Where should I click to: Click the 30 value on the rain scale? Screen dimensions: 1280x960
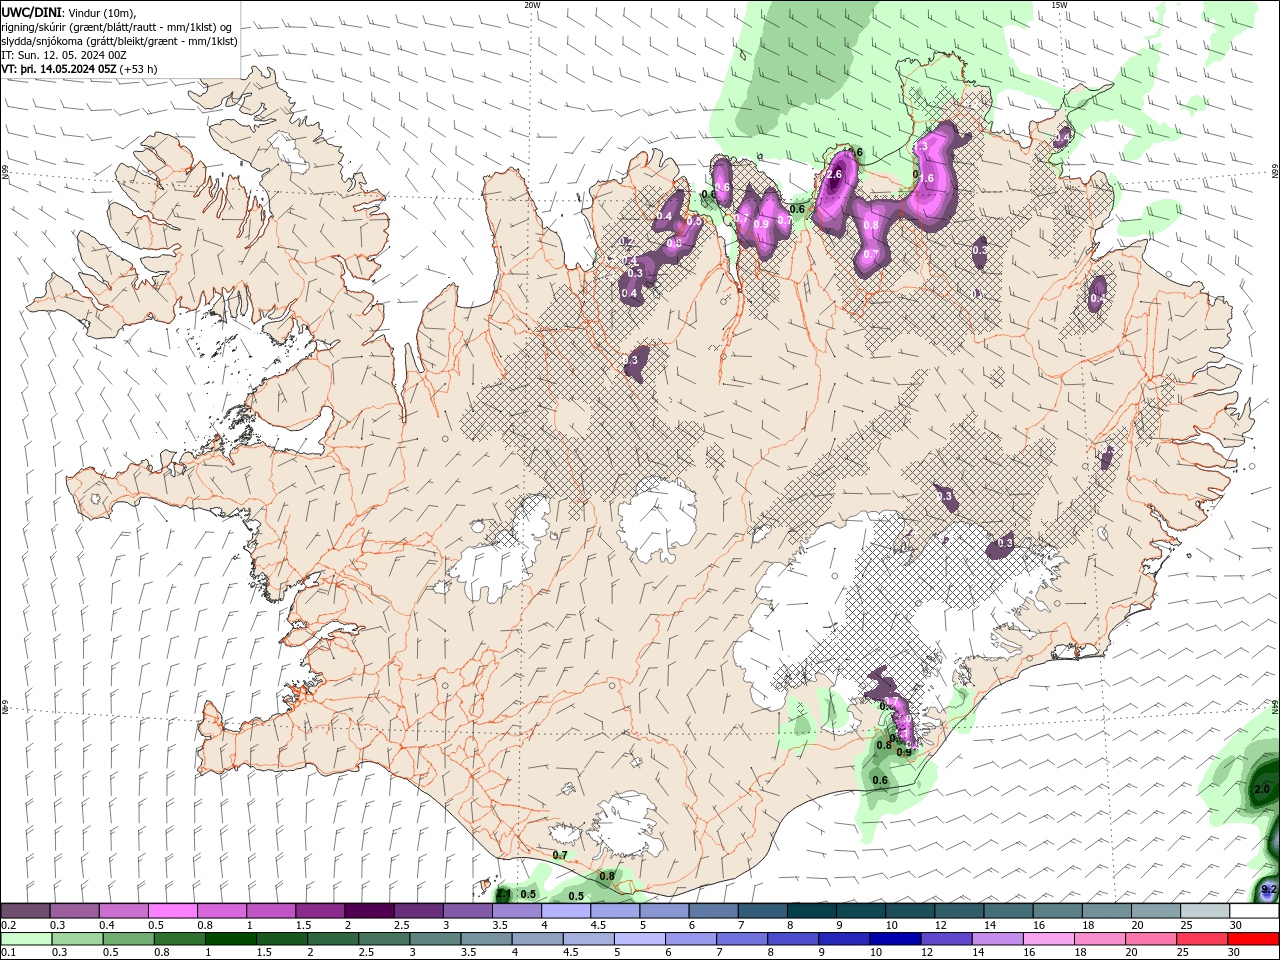pos(1236,953)
